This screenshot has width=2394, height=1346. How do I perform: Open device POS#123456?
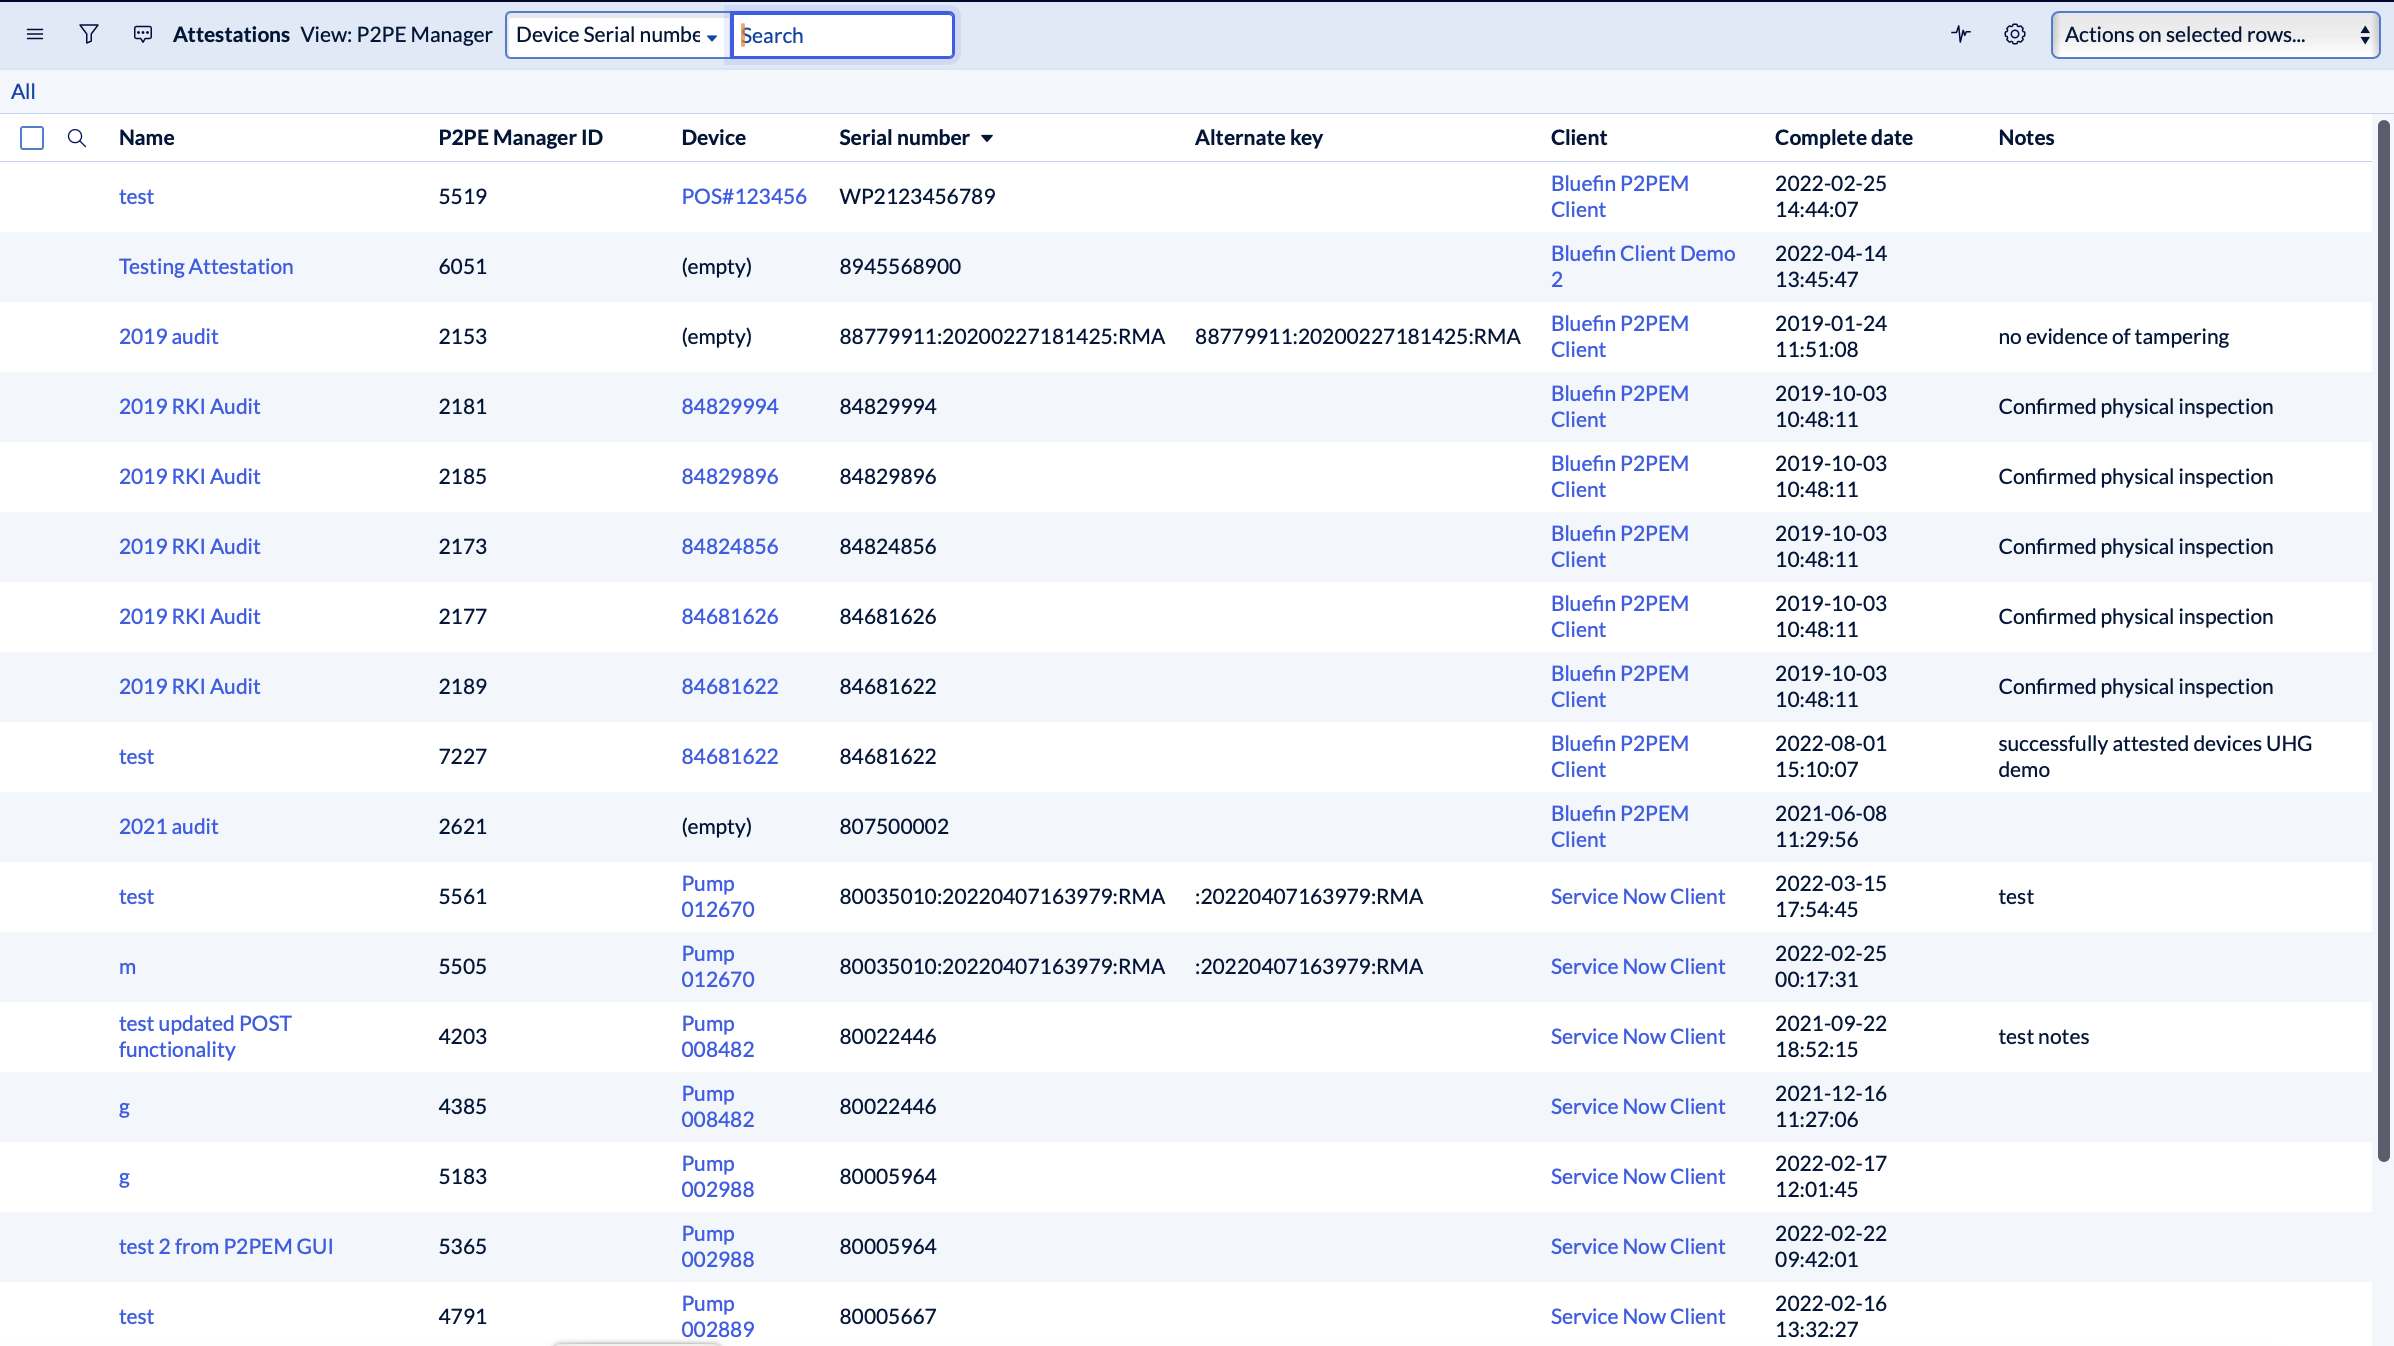(744, 196)
